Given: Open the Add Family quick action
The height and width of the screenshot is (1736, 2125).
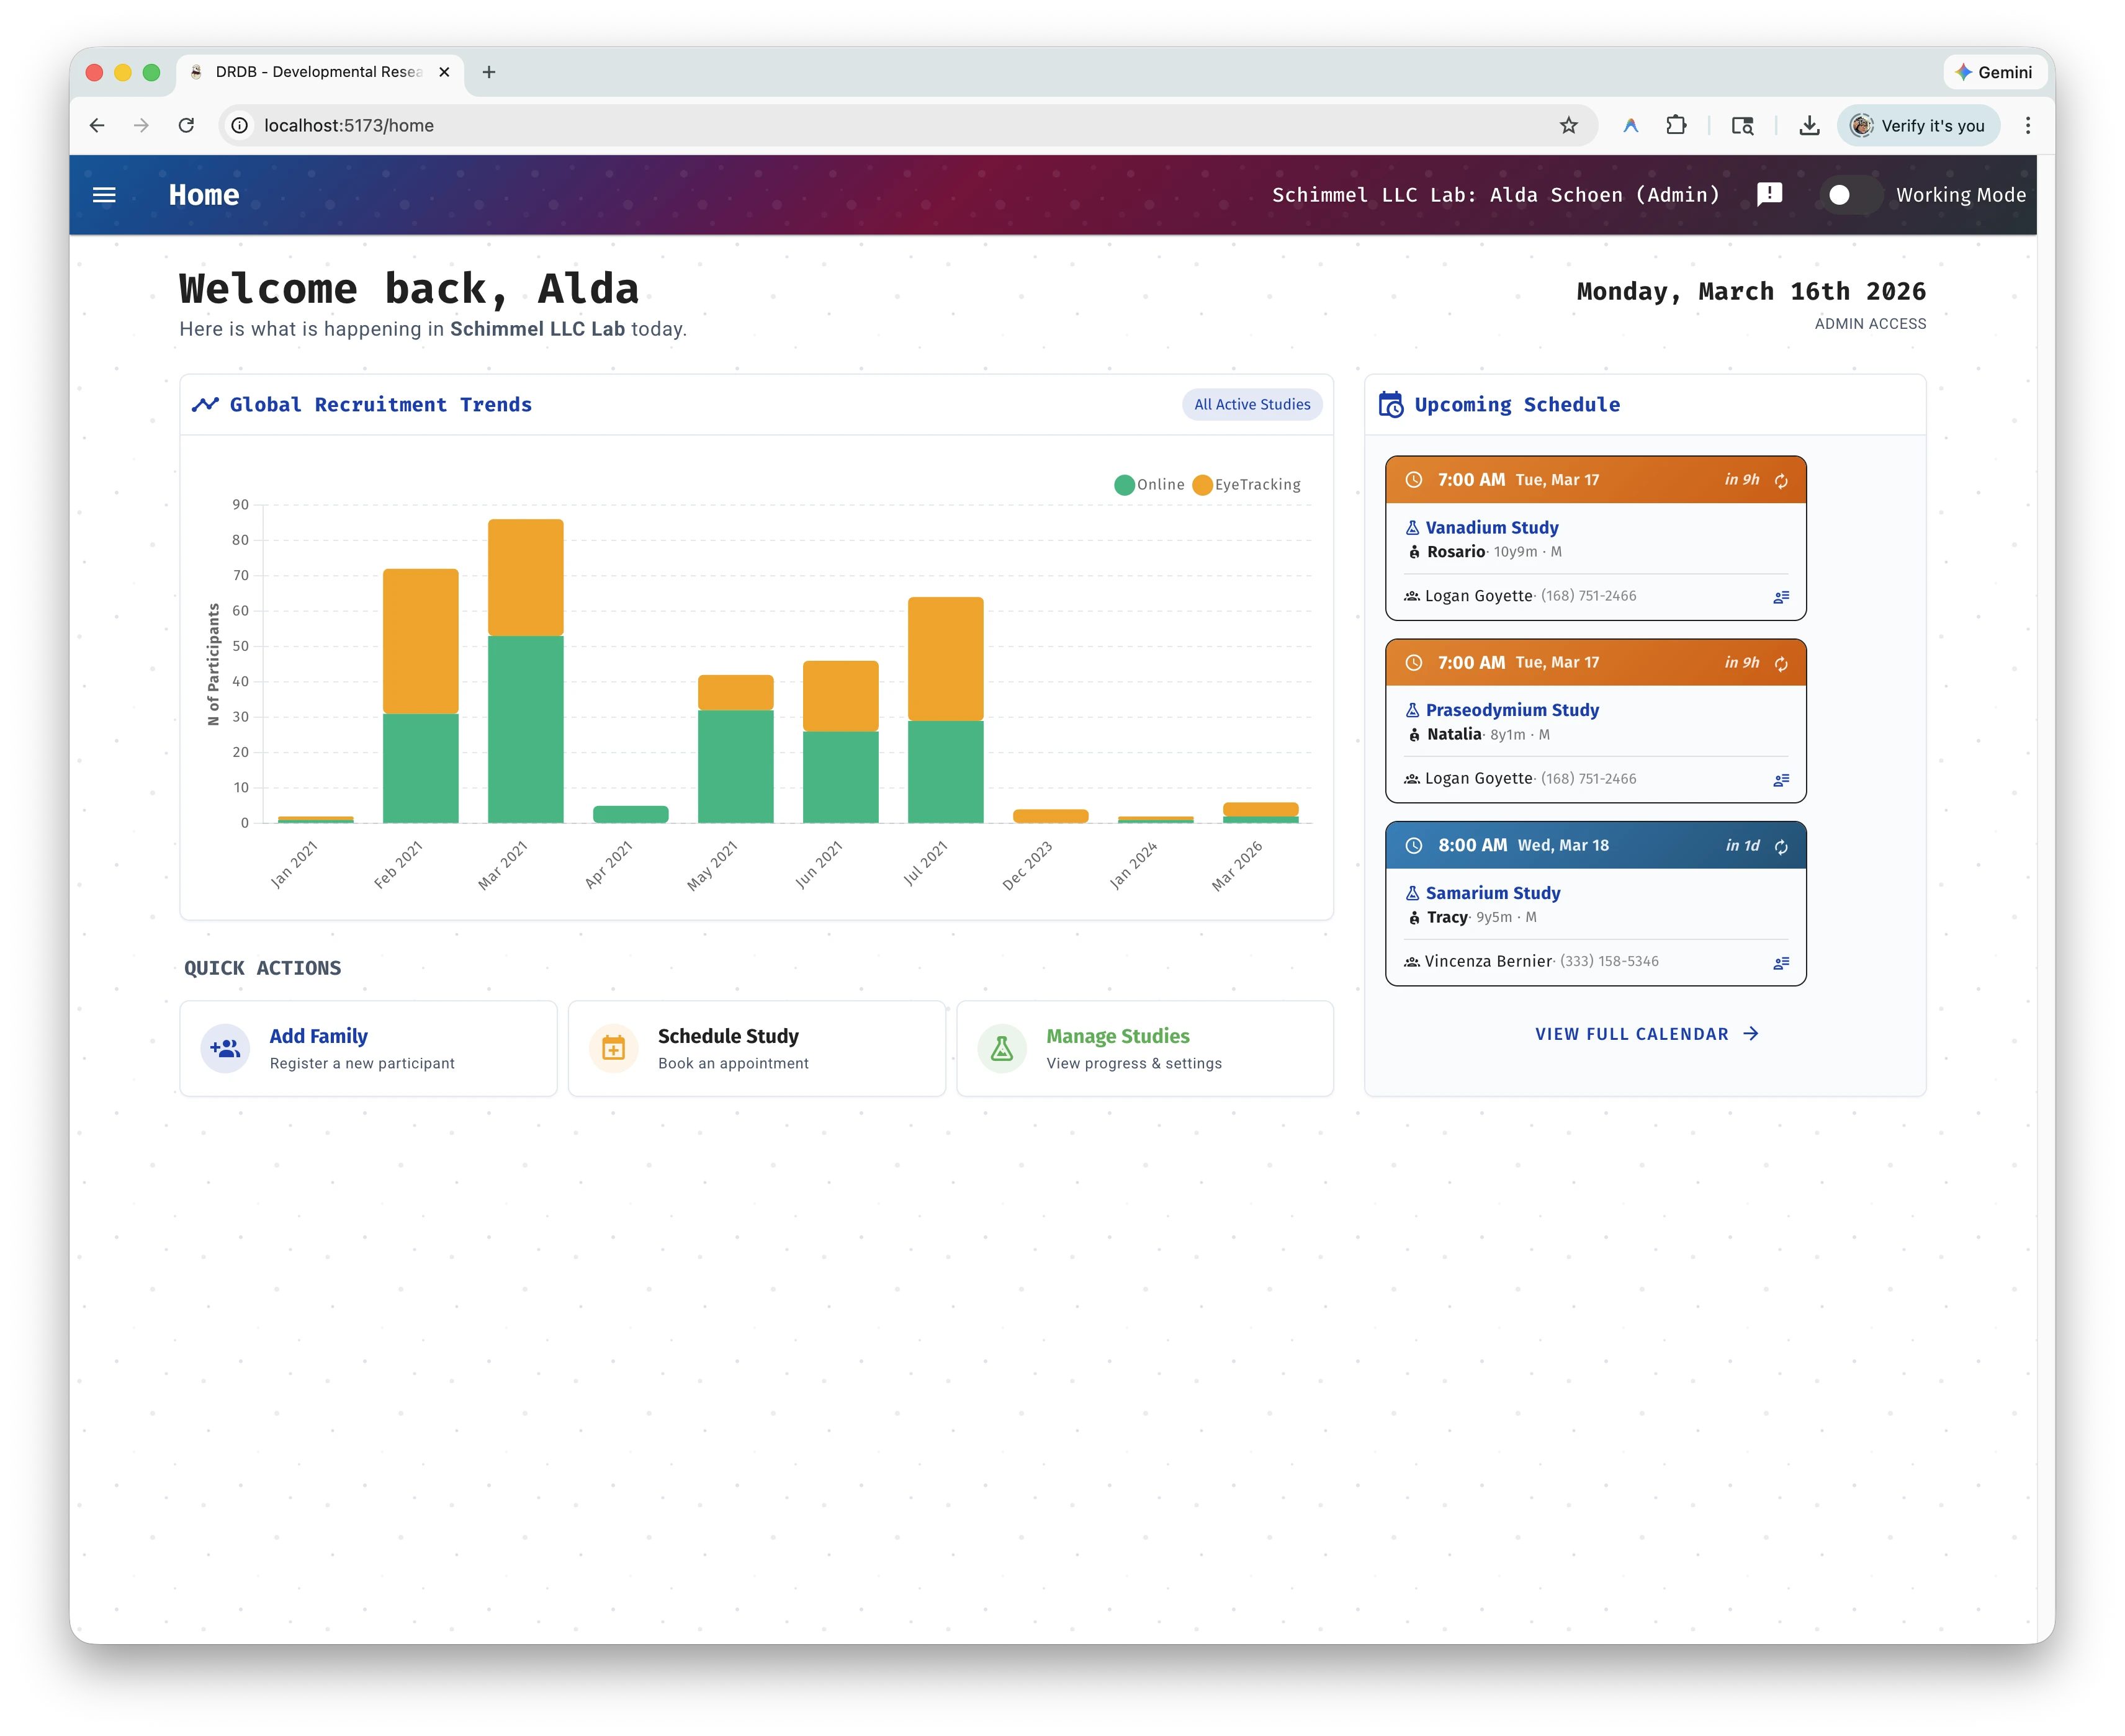Looking at the screenshot, I should (x=368, y=1049).
